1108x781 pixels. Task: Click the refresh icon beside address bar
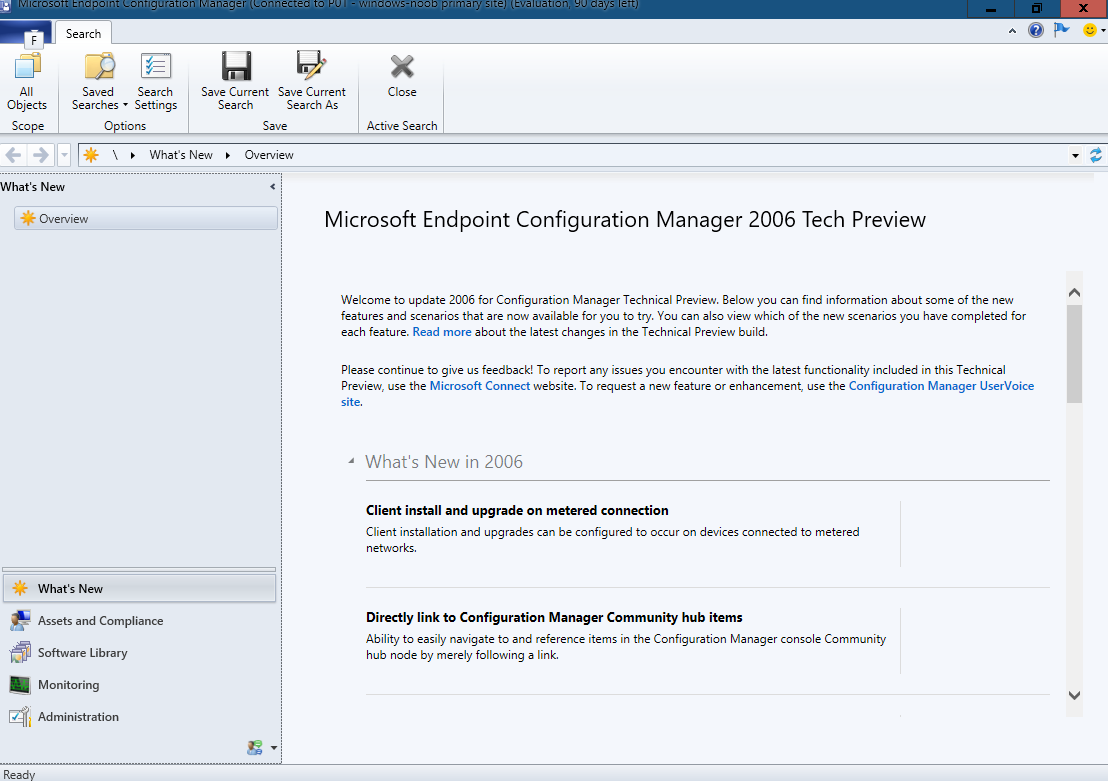1096,155
